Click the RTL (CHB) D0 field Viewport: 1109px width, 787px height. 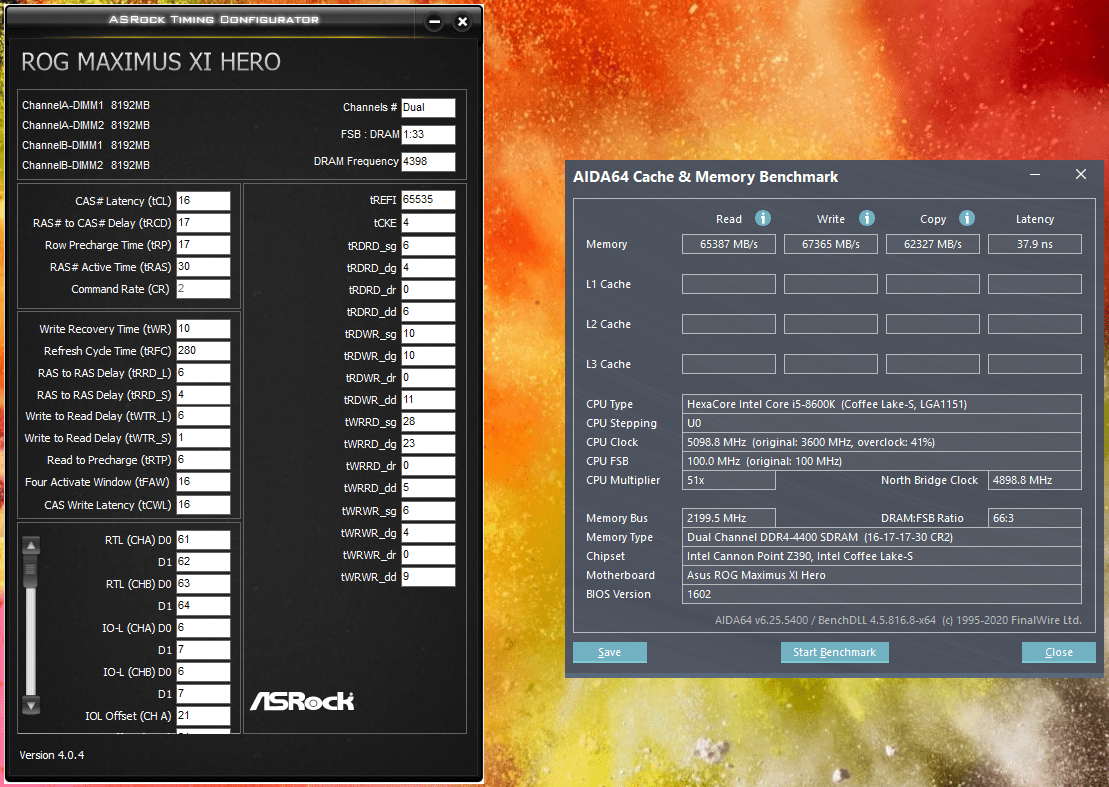[203, 583]
